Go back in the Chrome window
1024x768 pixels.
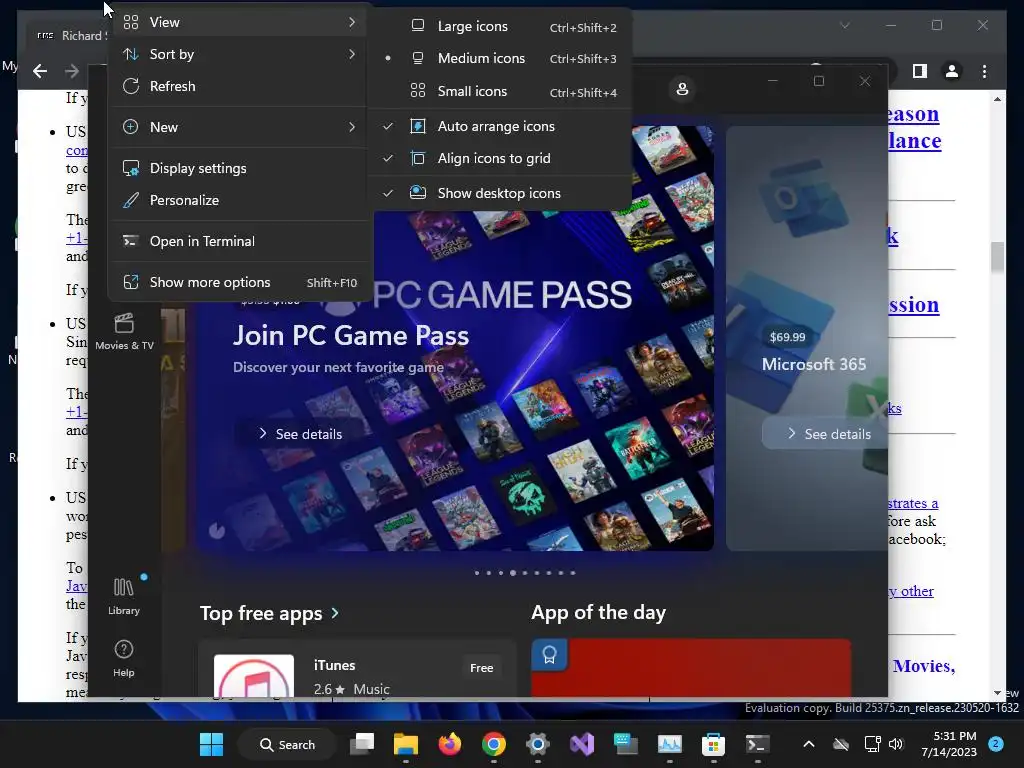pyautogui.click(x=40, y=71)
